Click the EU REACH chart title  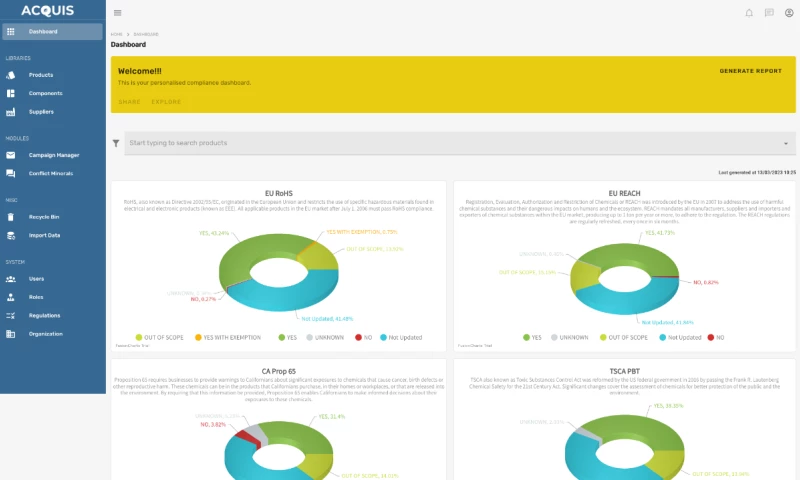coord(624,193)
